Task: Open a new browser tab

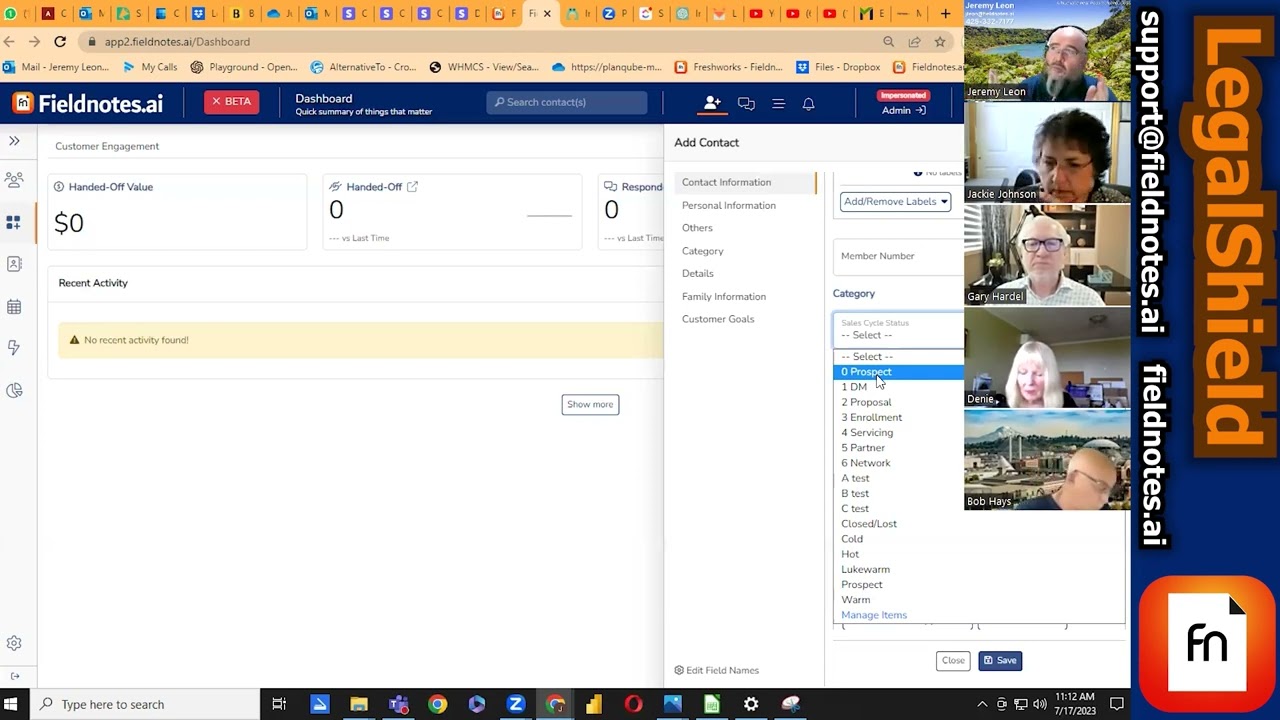Action: 945,14
